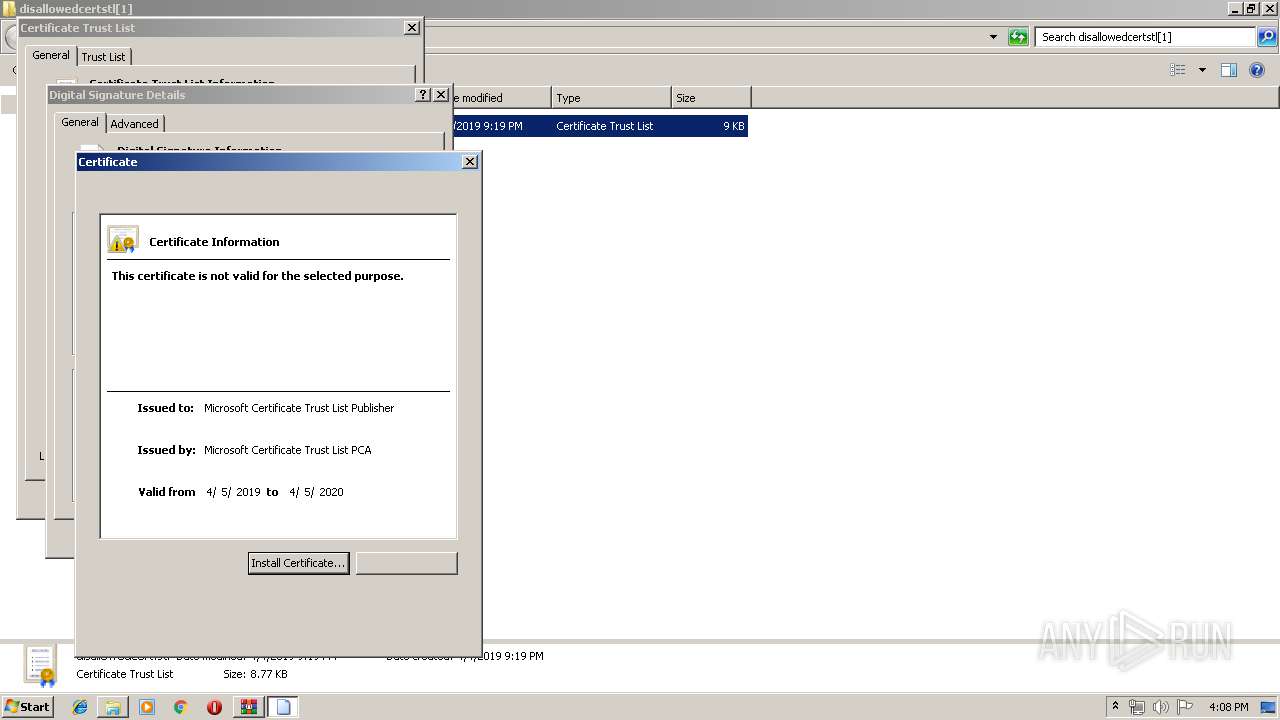Screen dimensions: 1280x720
Task: Show hidden tray icons arrow
Action: coord(1116,707)
